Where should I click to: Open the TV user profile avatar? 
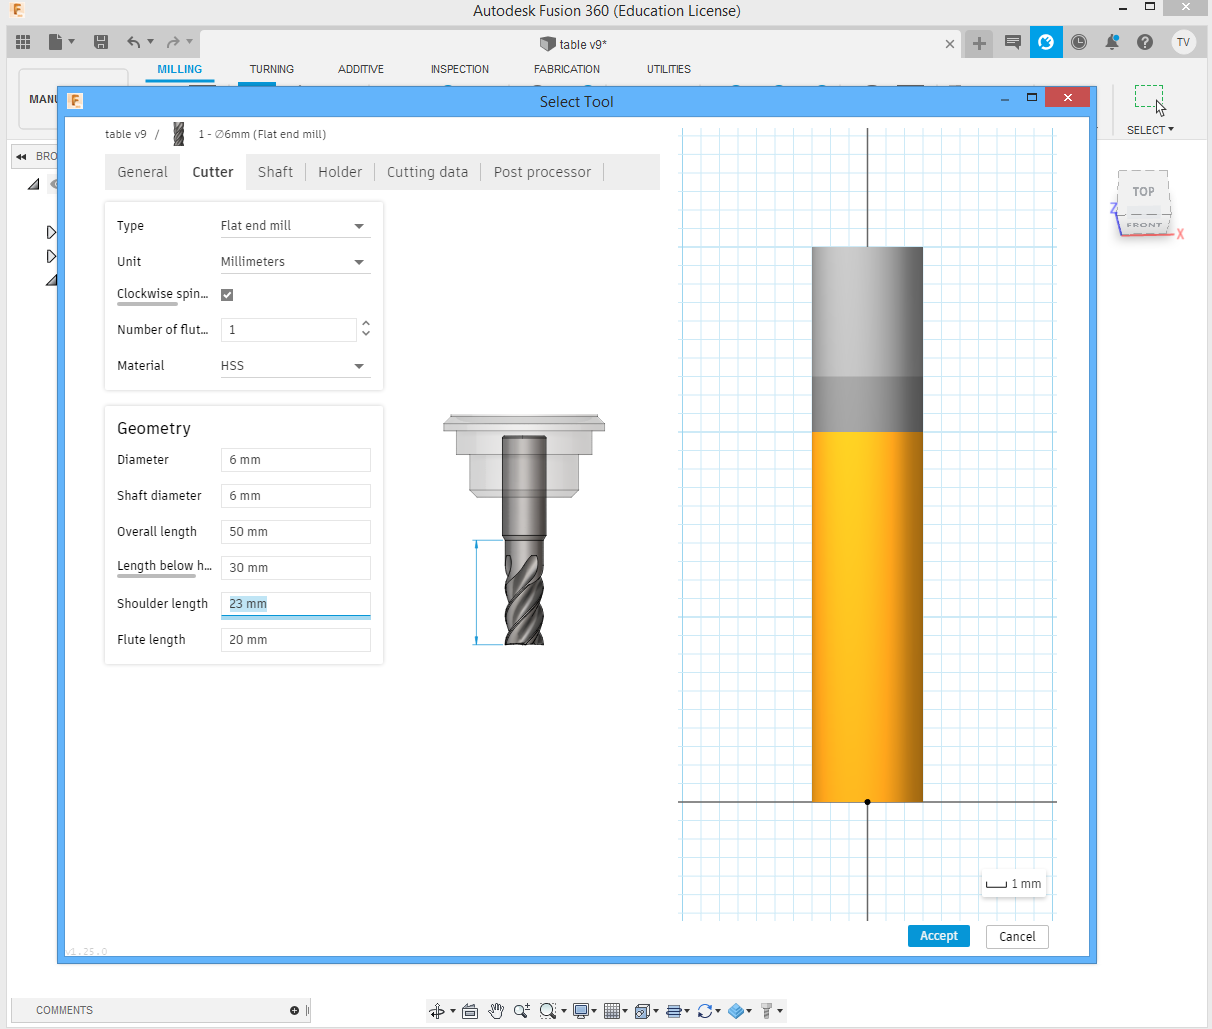(1183, 42)
